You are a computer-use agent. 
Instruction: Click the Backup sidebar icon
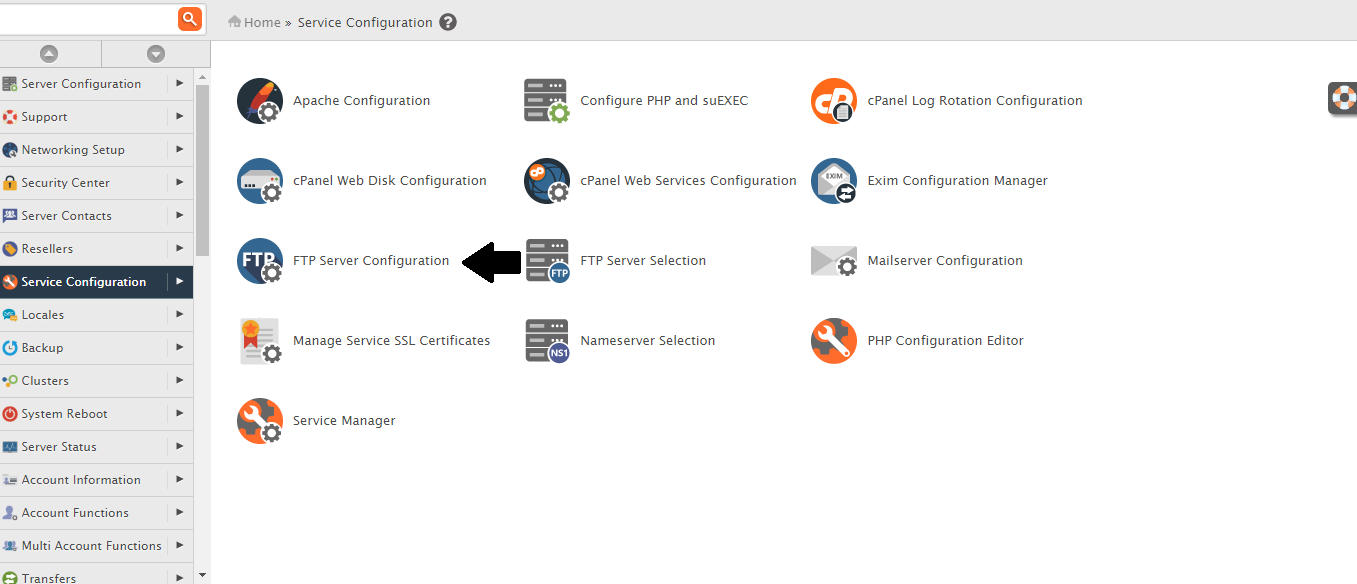pyautogui.click(x=10, y=348)
